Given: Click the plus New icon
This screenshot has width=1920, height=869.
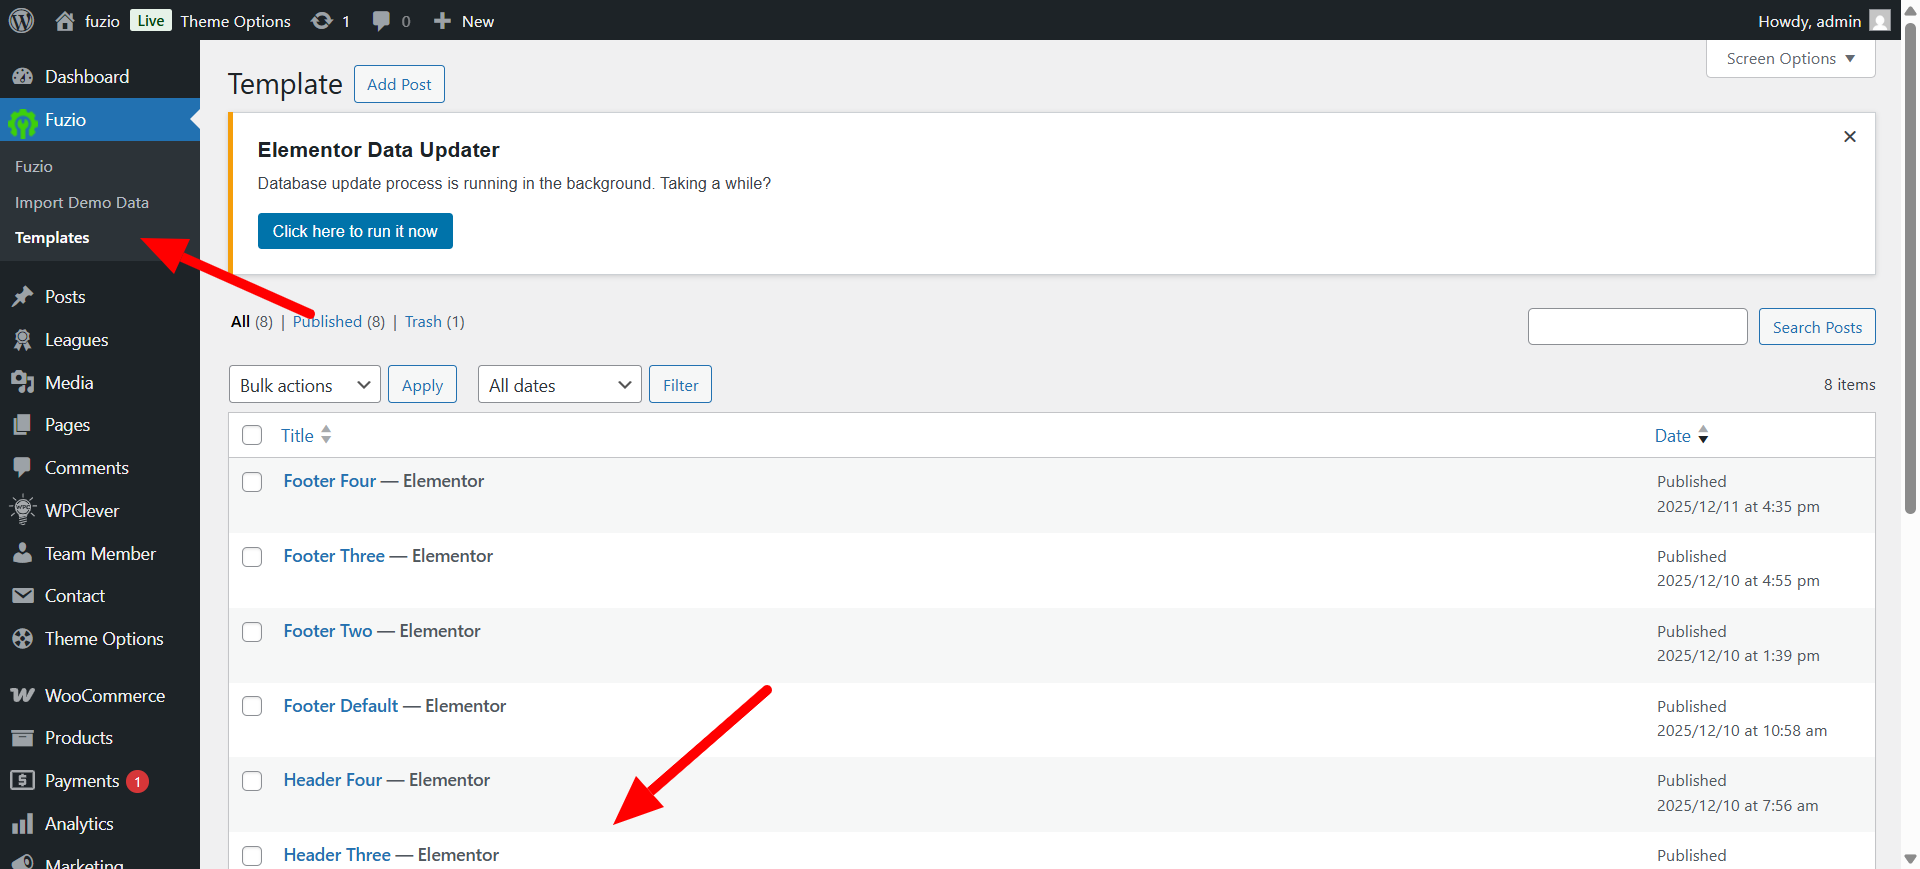Looking at the screenshot, I should tap(442, 21).
